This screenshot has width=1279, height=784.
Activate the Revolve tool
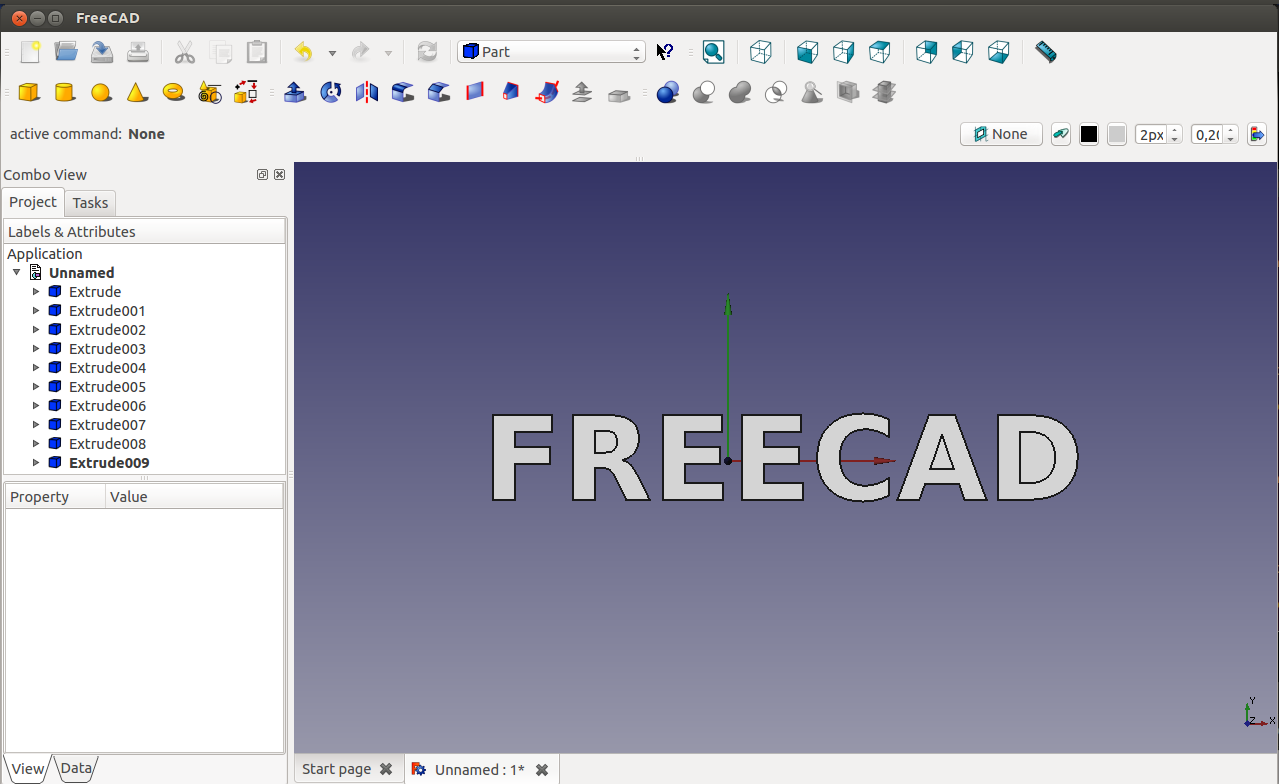point(331,93)
